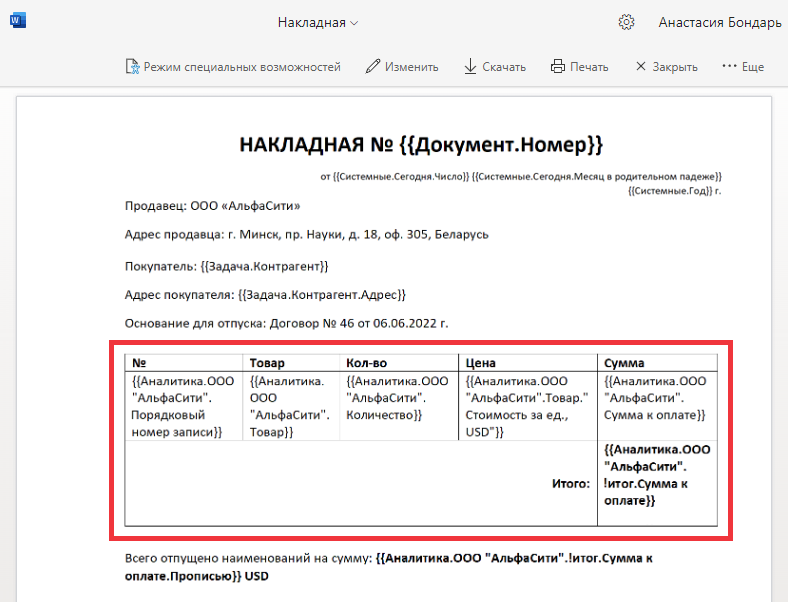Click the !итог.Сумма к оплате cell
Viewport: 788px width, 602px height.
click(x=657, y=483)
